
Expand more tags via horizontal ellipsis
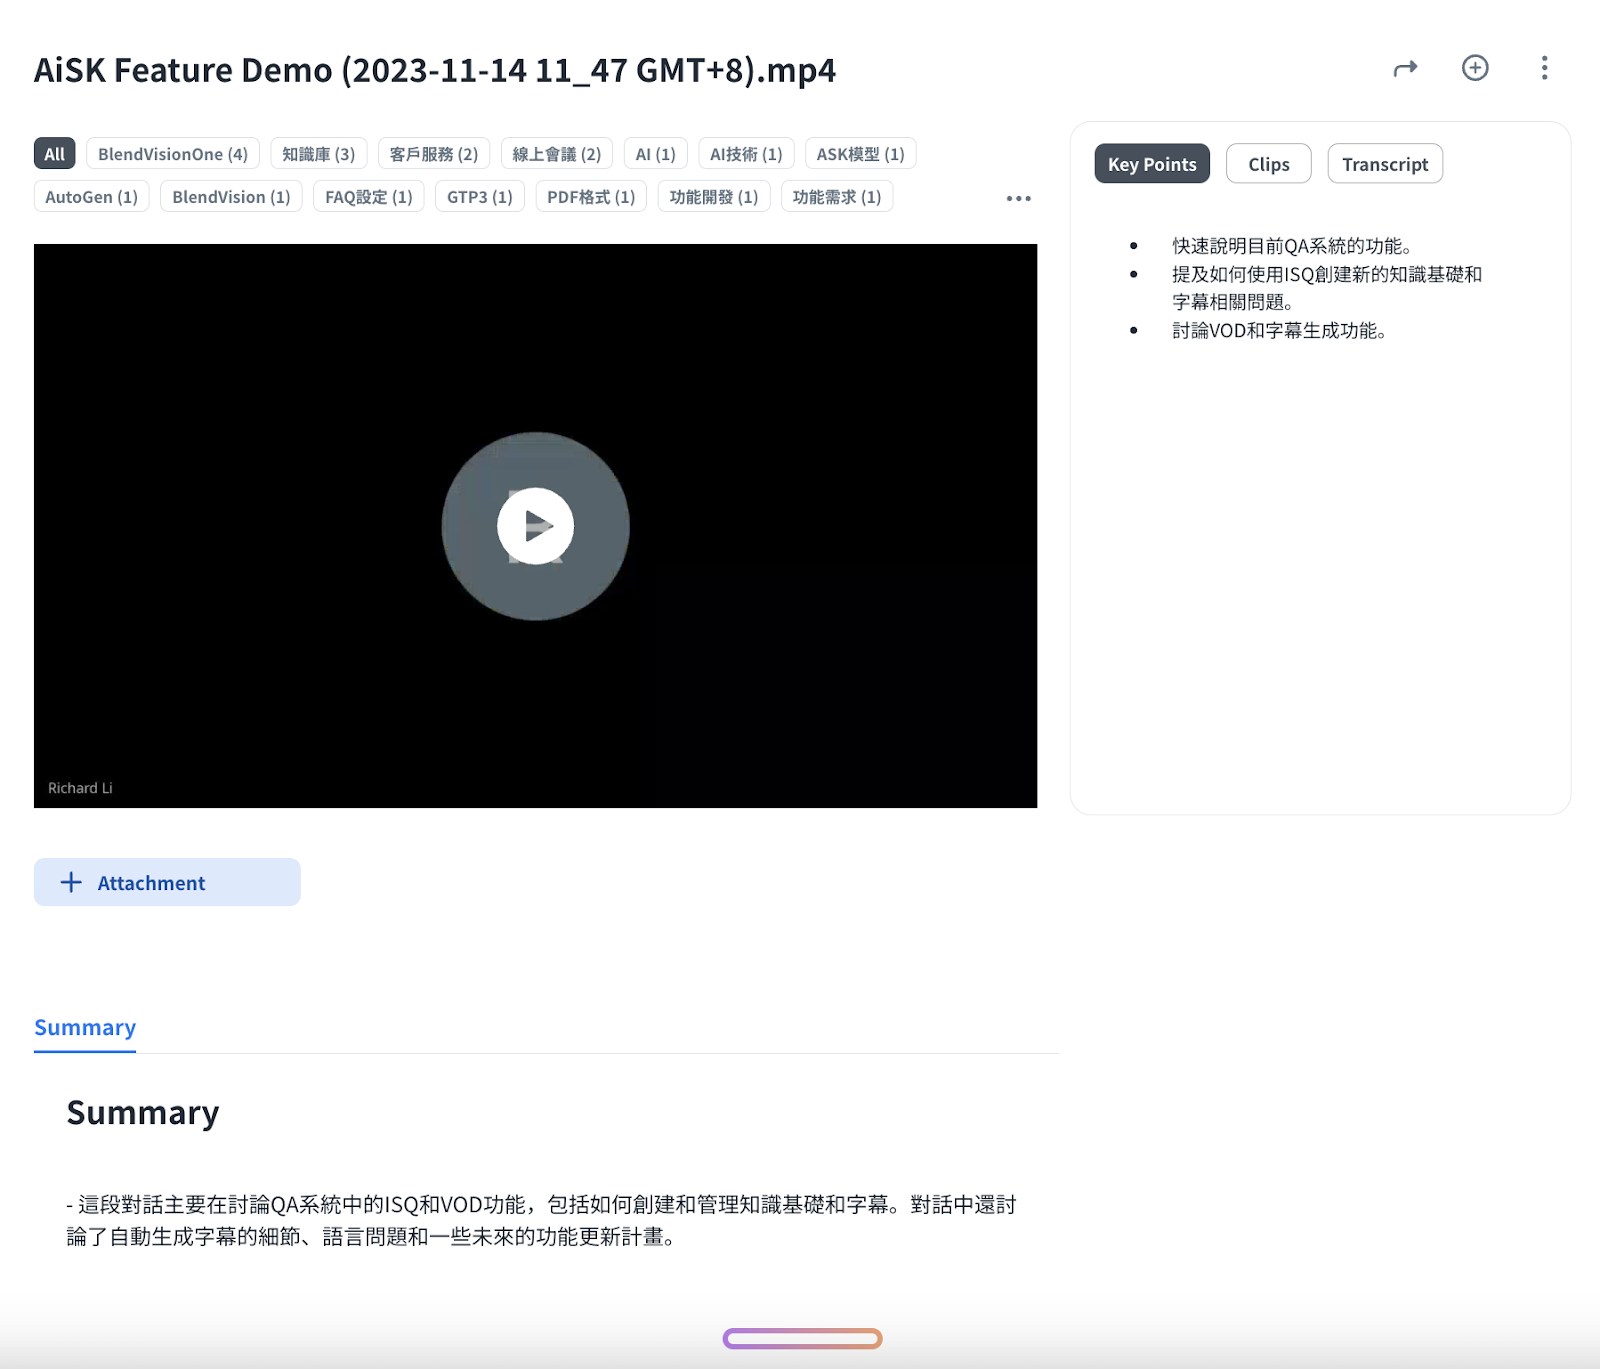tap(1018, 198)
